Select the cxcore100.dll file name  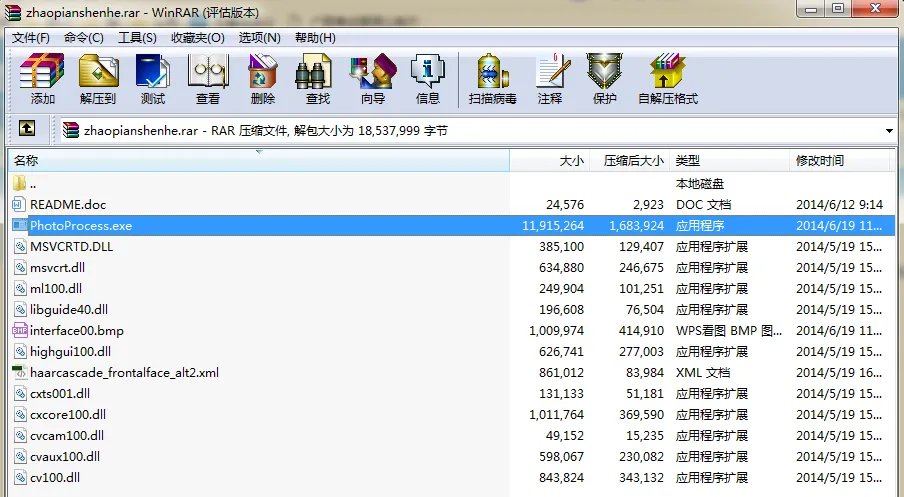(68, 415)
